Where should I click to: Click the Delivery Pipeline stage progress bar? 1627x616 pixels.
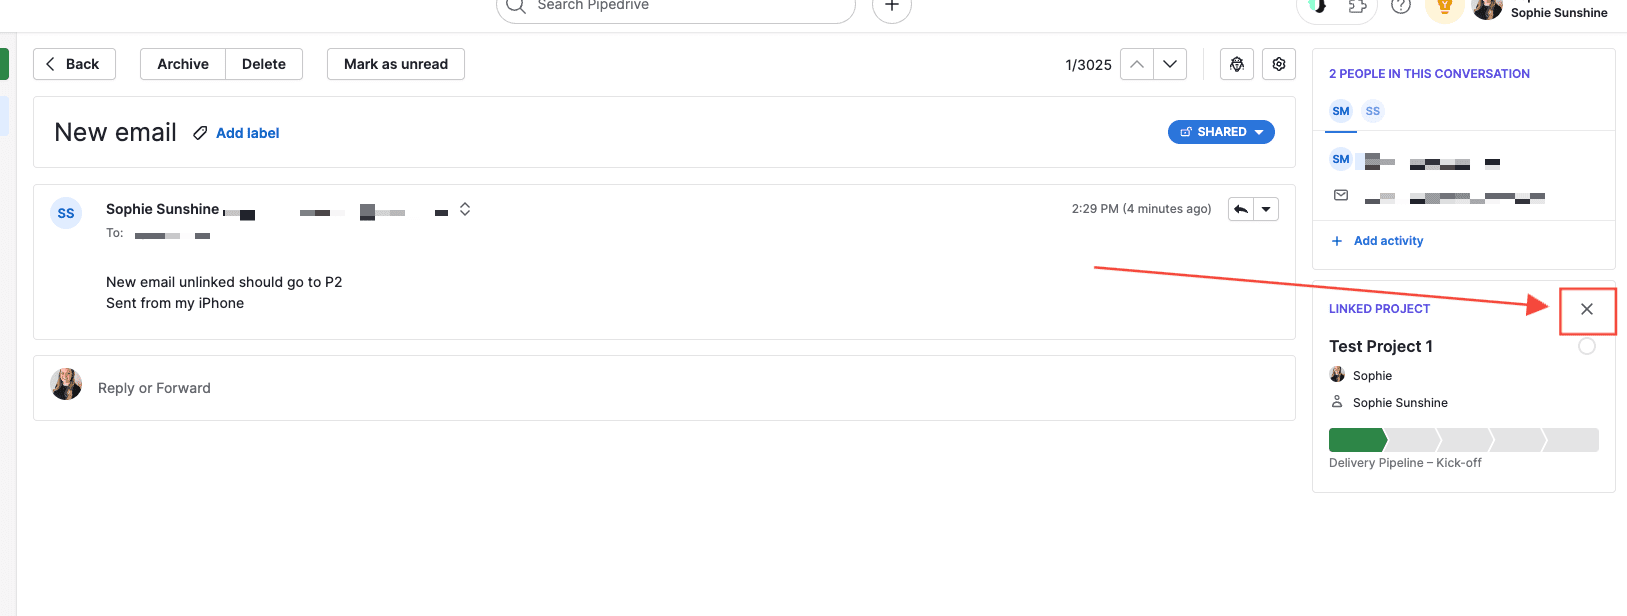pyautogui.click(x=1463, y=440)
